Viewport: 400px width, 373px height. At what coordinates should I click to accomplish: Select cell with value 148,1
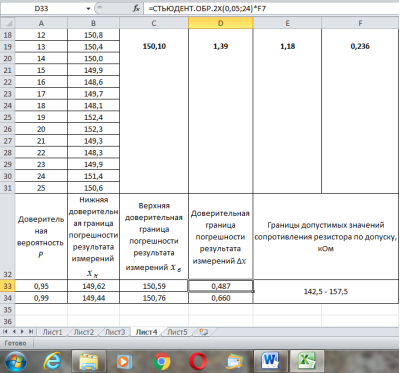tap(93, 106)
